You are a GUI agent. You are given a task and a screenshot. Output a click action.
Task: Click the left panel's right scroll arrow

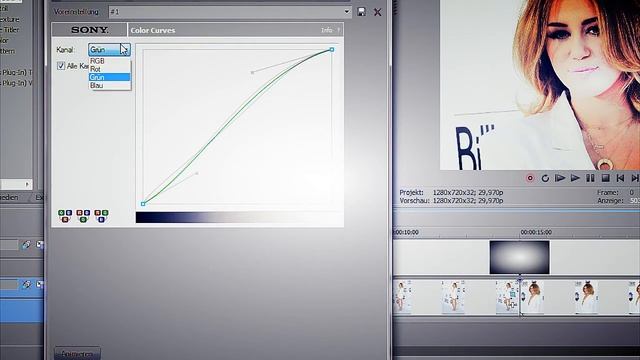[27, 184]
